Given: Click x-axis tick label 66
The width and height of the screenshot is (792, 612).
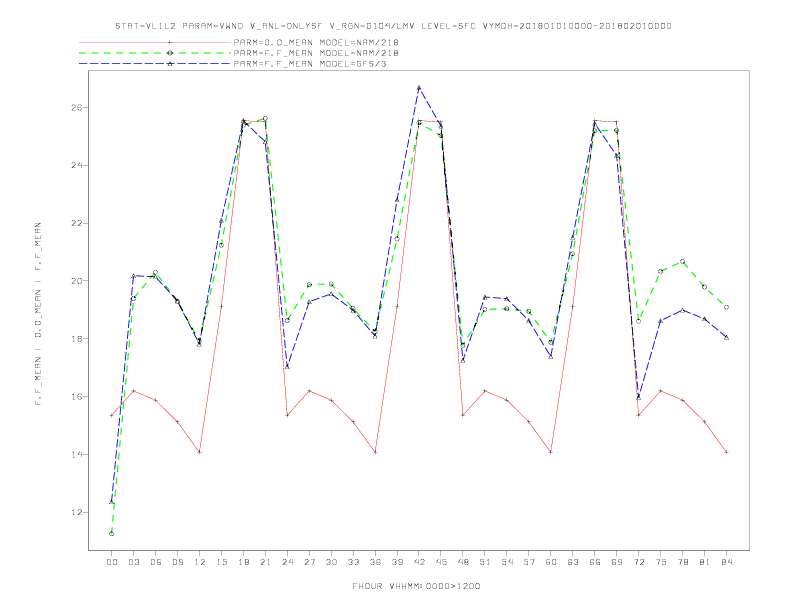Looking at the screenshot, I should click(595, 562).
